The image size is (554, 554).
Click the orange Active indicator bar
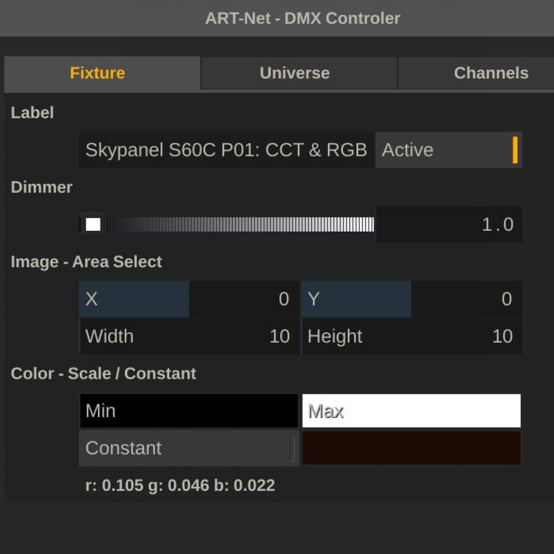click(515, 150)
